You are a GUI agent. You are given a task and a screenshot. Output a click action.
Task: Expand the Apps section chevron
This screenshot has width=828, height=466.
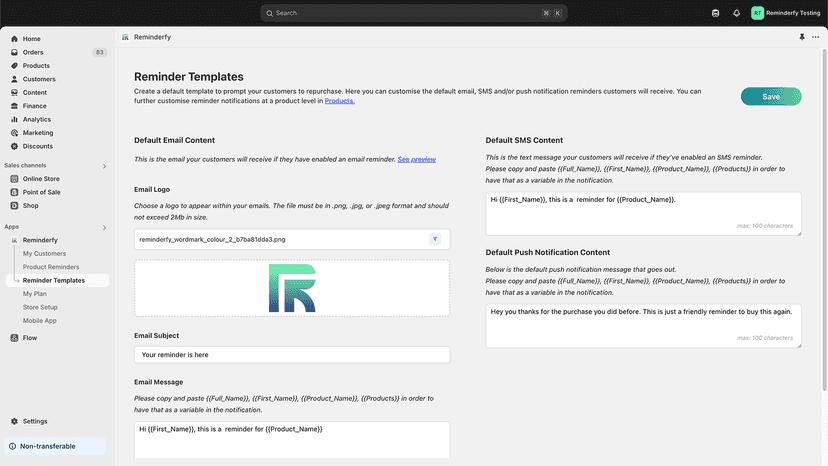point(104,227)
